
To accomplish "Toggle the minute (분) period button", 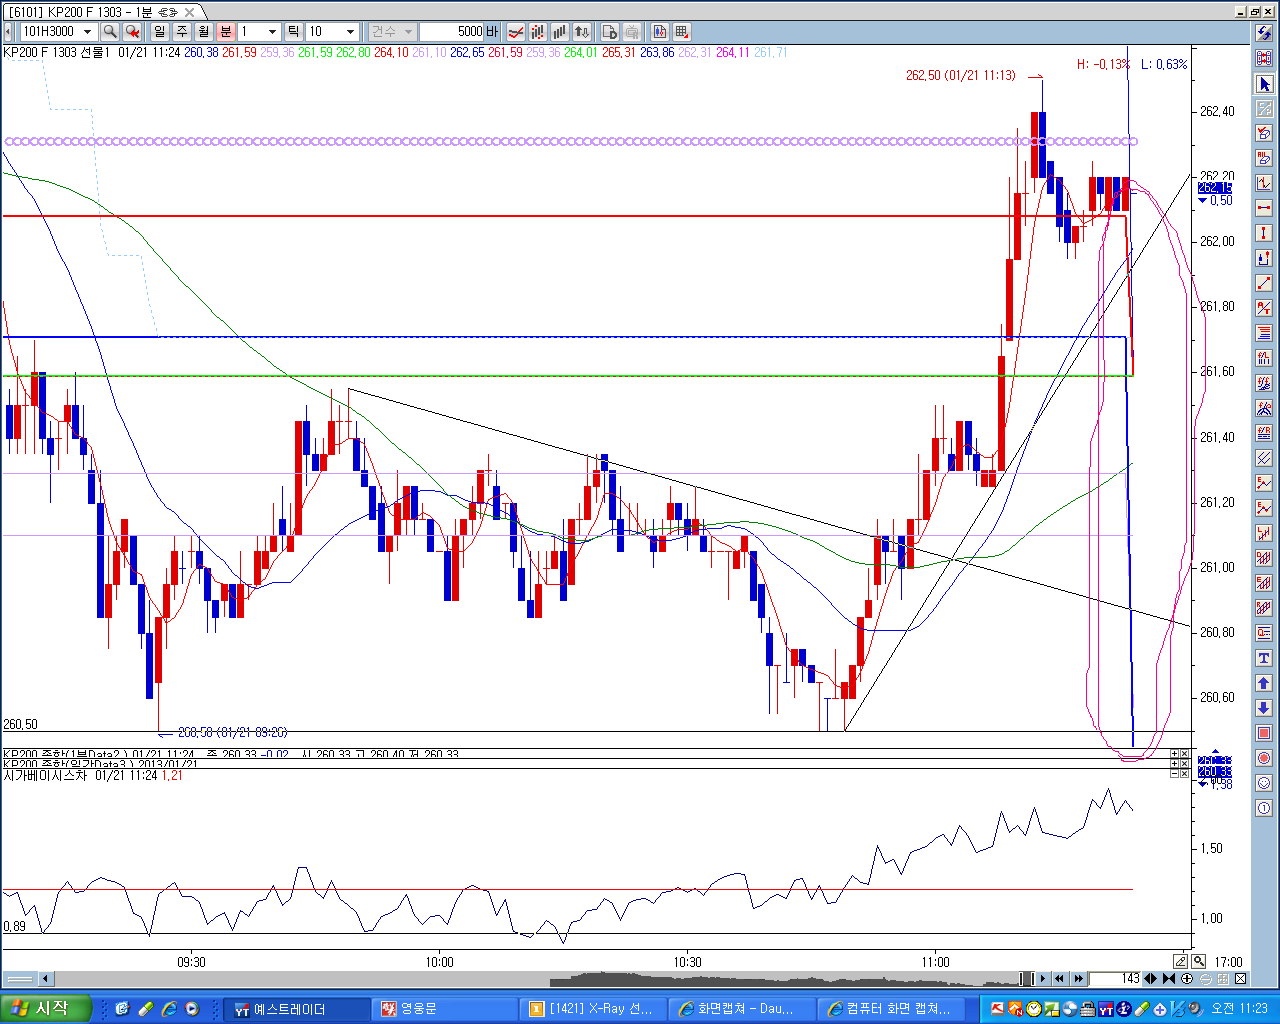I will click(226, 32).
